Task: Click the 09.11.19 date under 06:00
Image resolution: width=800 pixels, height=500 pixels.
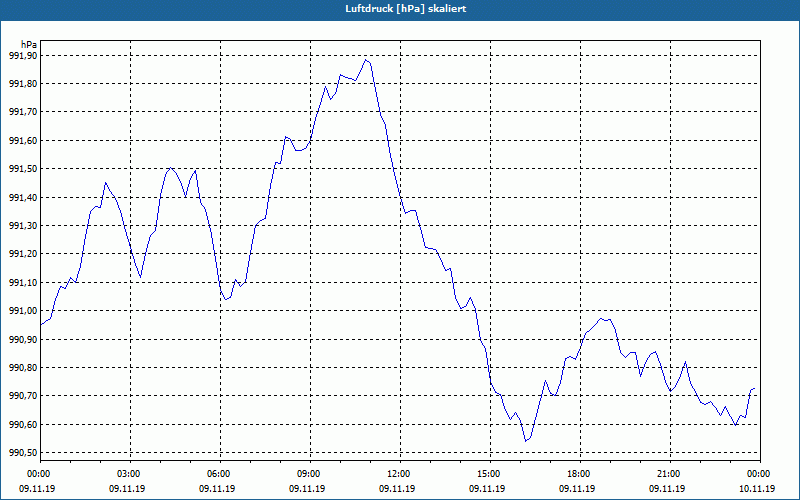Action: (217, 489)
